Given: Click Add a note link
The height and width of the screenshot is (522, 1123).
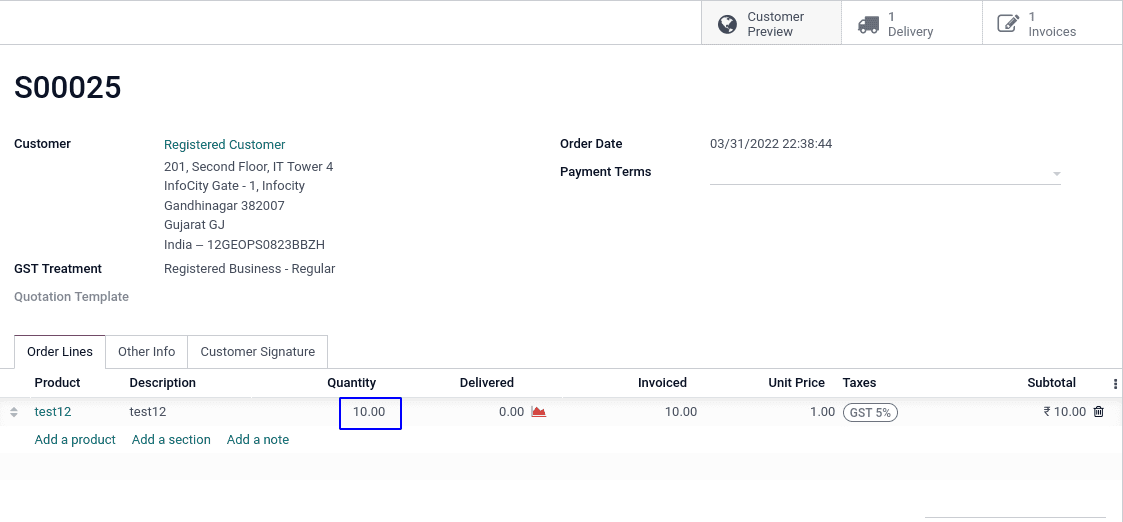Looking at the screenshot, I should tap(258, 440).
